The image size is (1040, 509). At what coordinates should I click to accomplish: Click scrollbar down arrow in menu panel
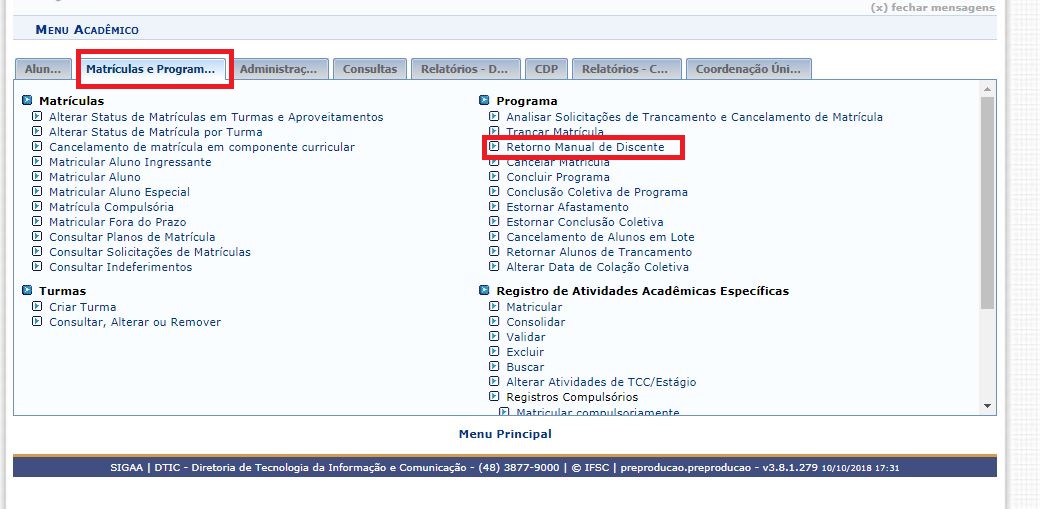coord(988,406)
